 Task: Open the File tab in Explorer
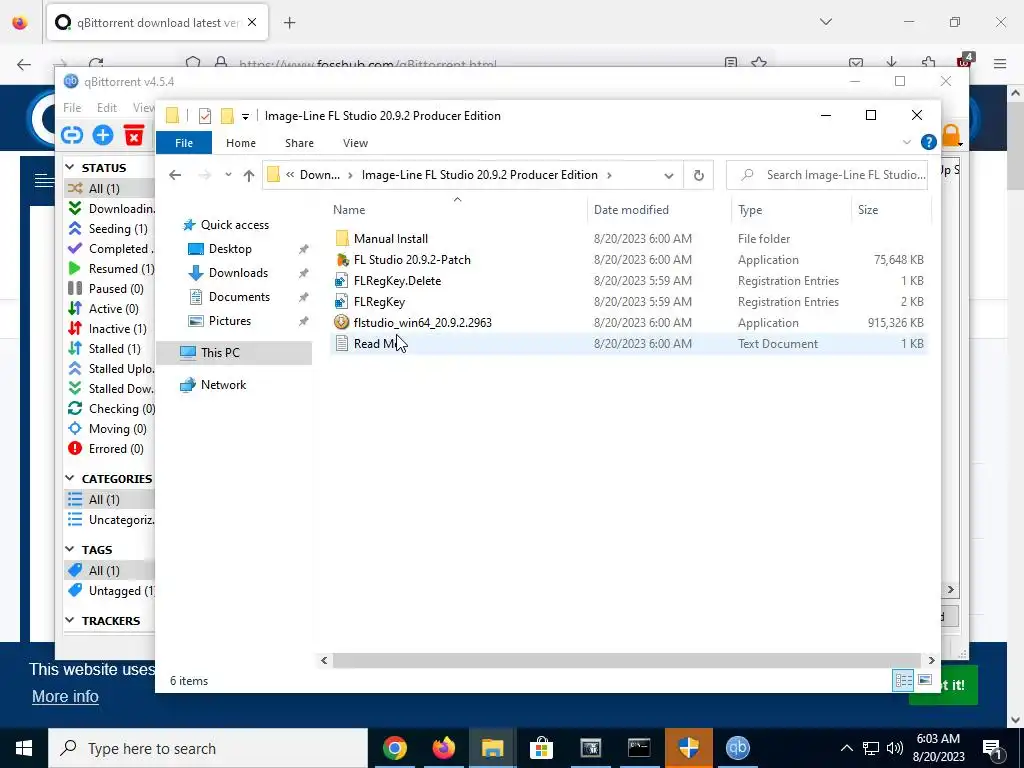click(184, 143)
